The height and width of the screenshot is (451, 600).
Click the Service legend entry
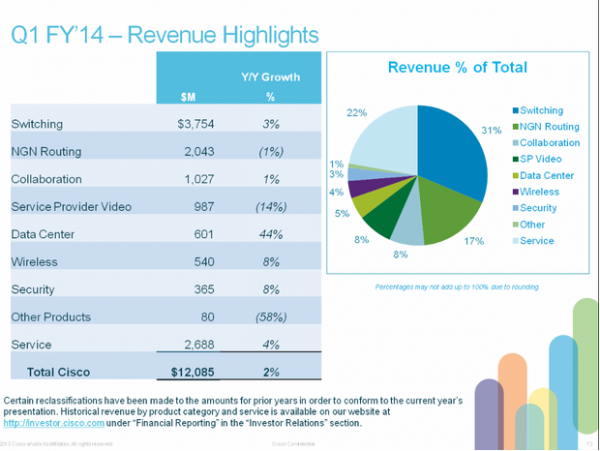tap(533, 241)
